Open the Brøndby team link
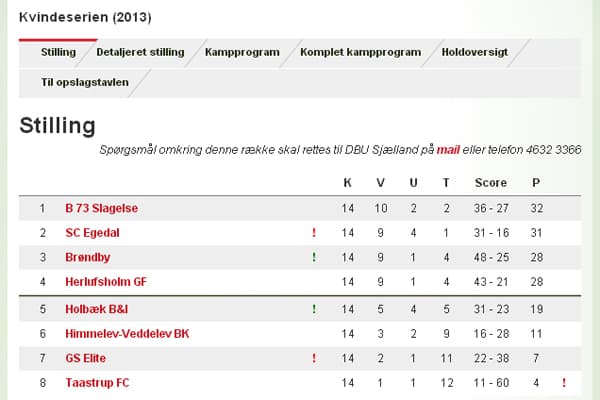The height and width of the screenshot is (400, 600). 87,258
